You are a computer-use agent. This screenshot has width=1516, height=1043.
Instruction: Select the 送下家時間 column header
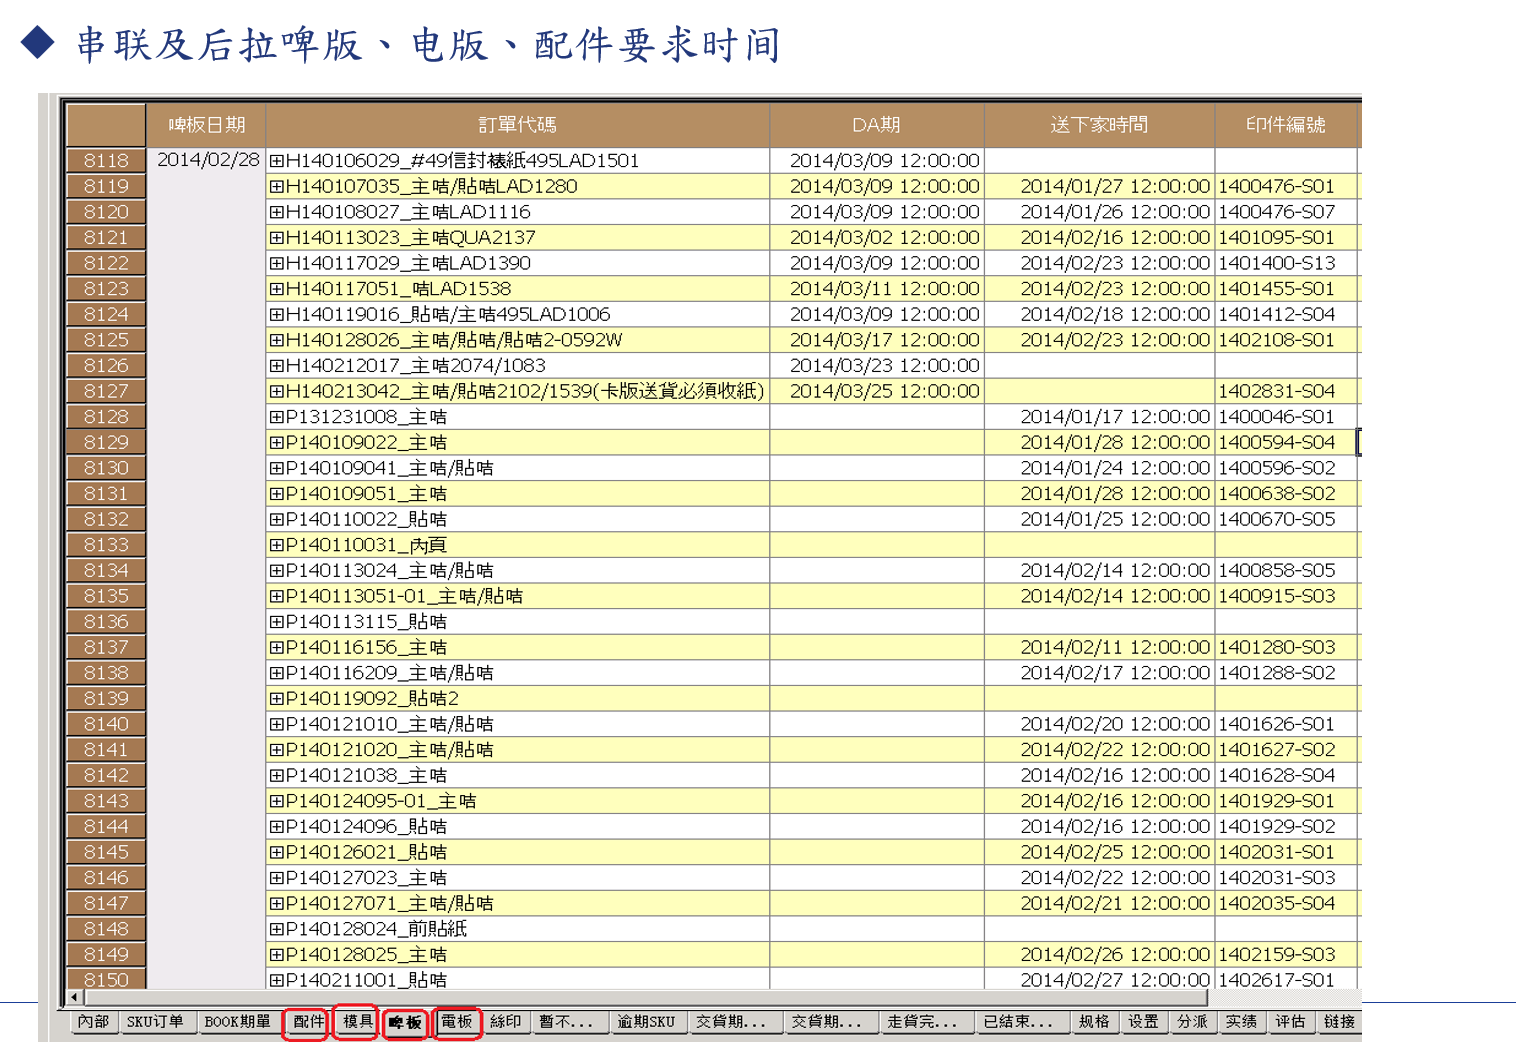point(1099,125)
